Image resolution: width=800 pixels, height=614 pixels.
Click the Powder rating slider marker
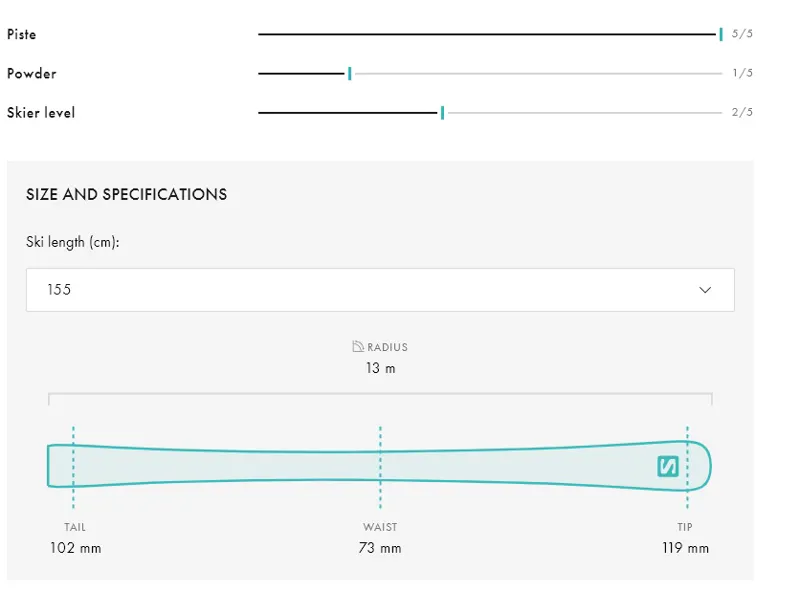(349, 73)
